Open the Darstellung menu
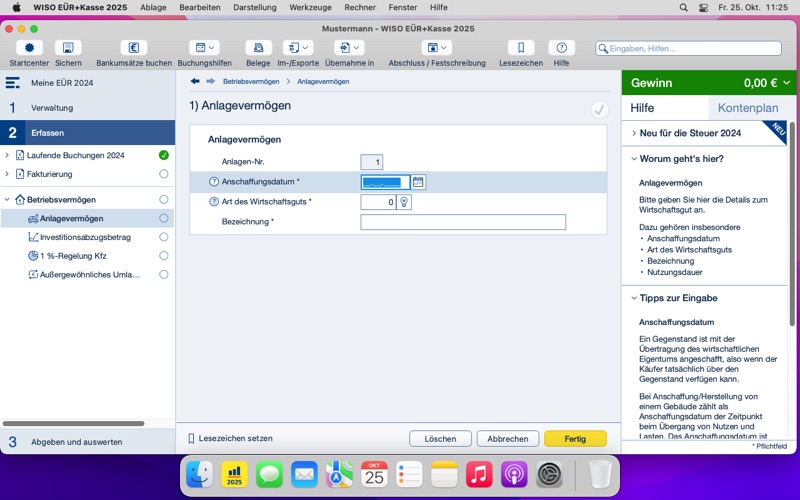Screen dimensions: 800x500 pos(255,8)
